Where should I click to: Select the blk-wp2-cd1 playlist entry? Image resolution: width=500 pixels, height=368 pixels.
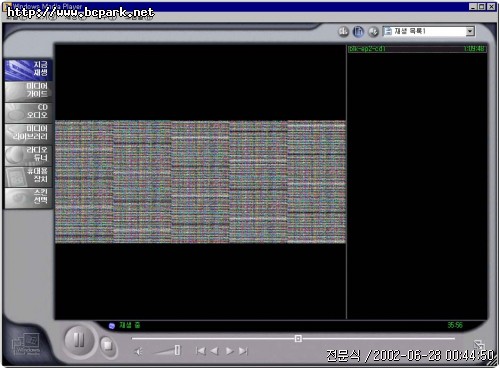coord(417,49)
